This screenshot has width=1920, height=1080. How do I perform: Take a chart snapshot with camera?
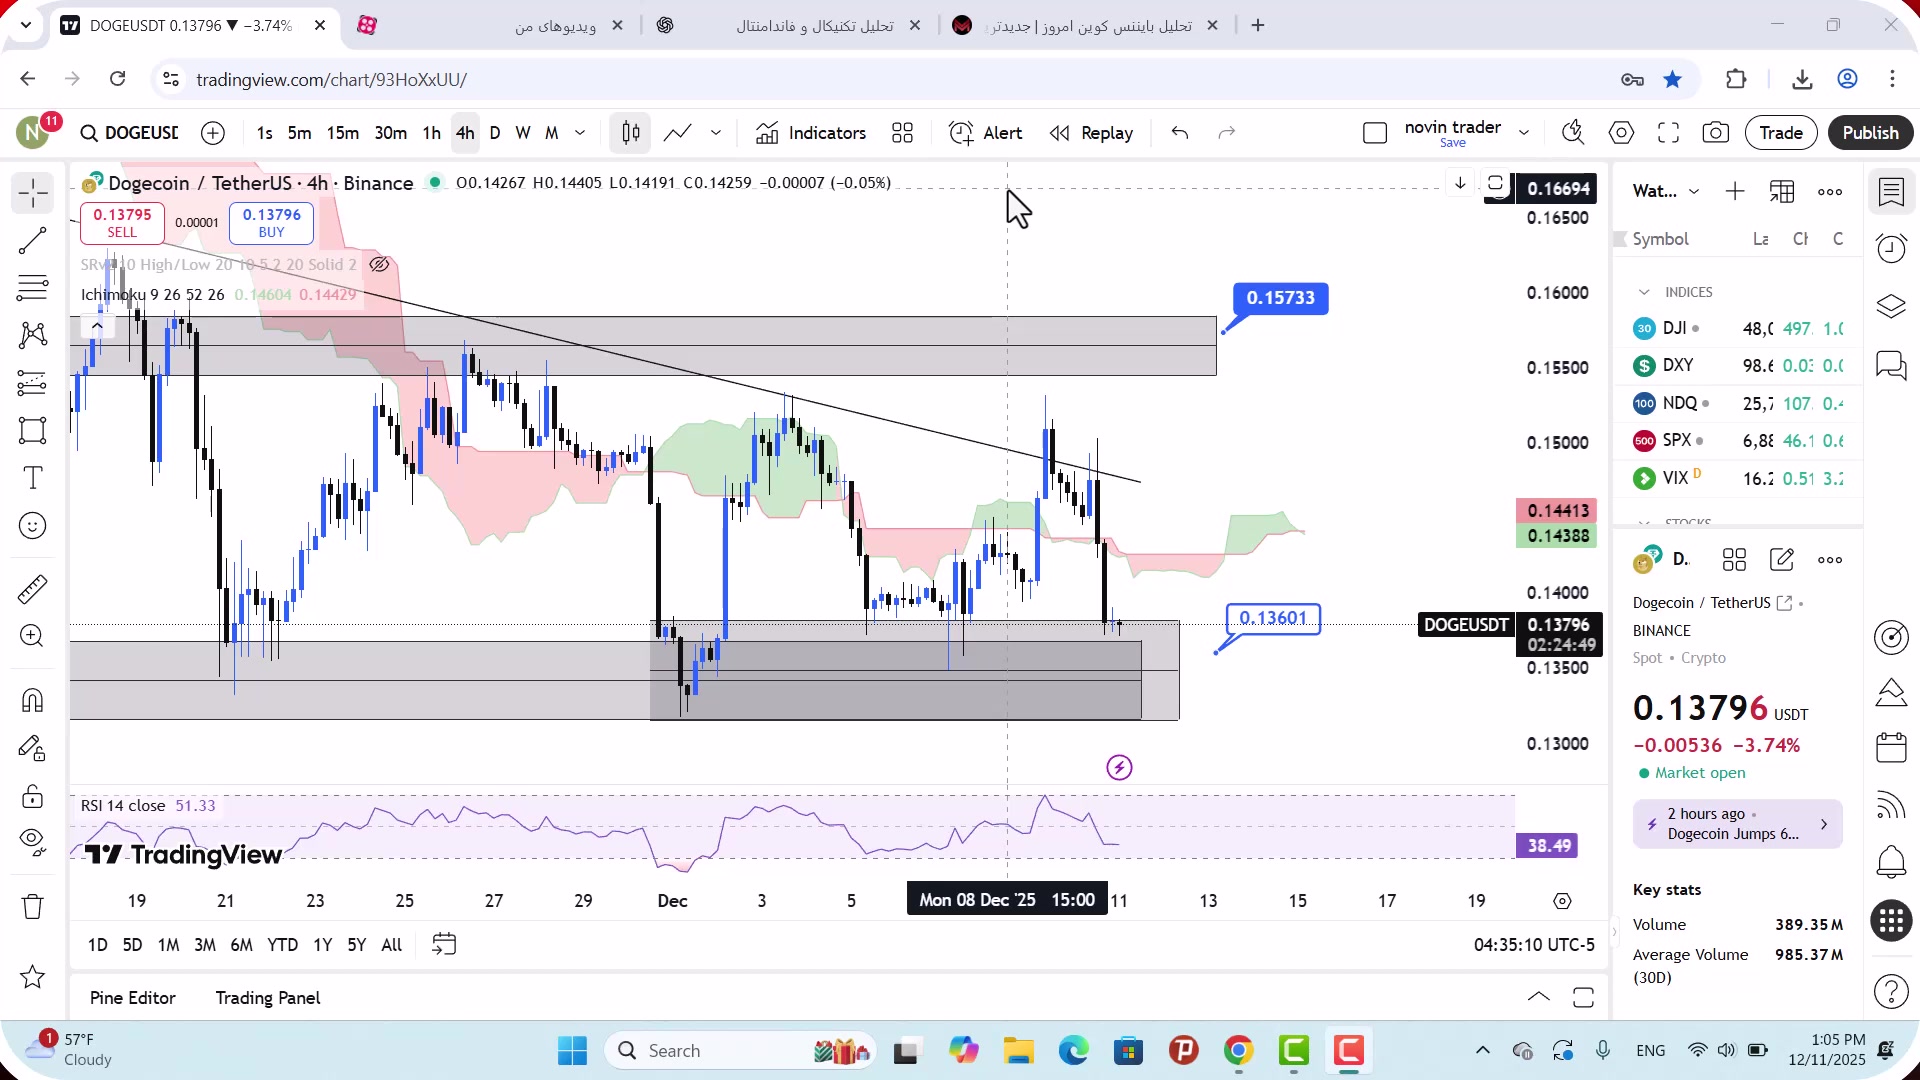[1716, 133]
